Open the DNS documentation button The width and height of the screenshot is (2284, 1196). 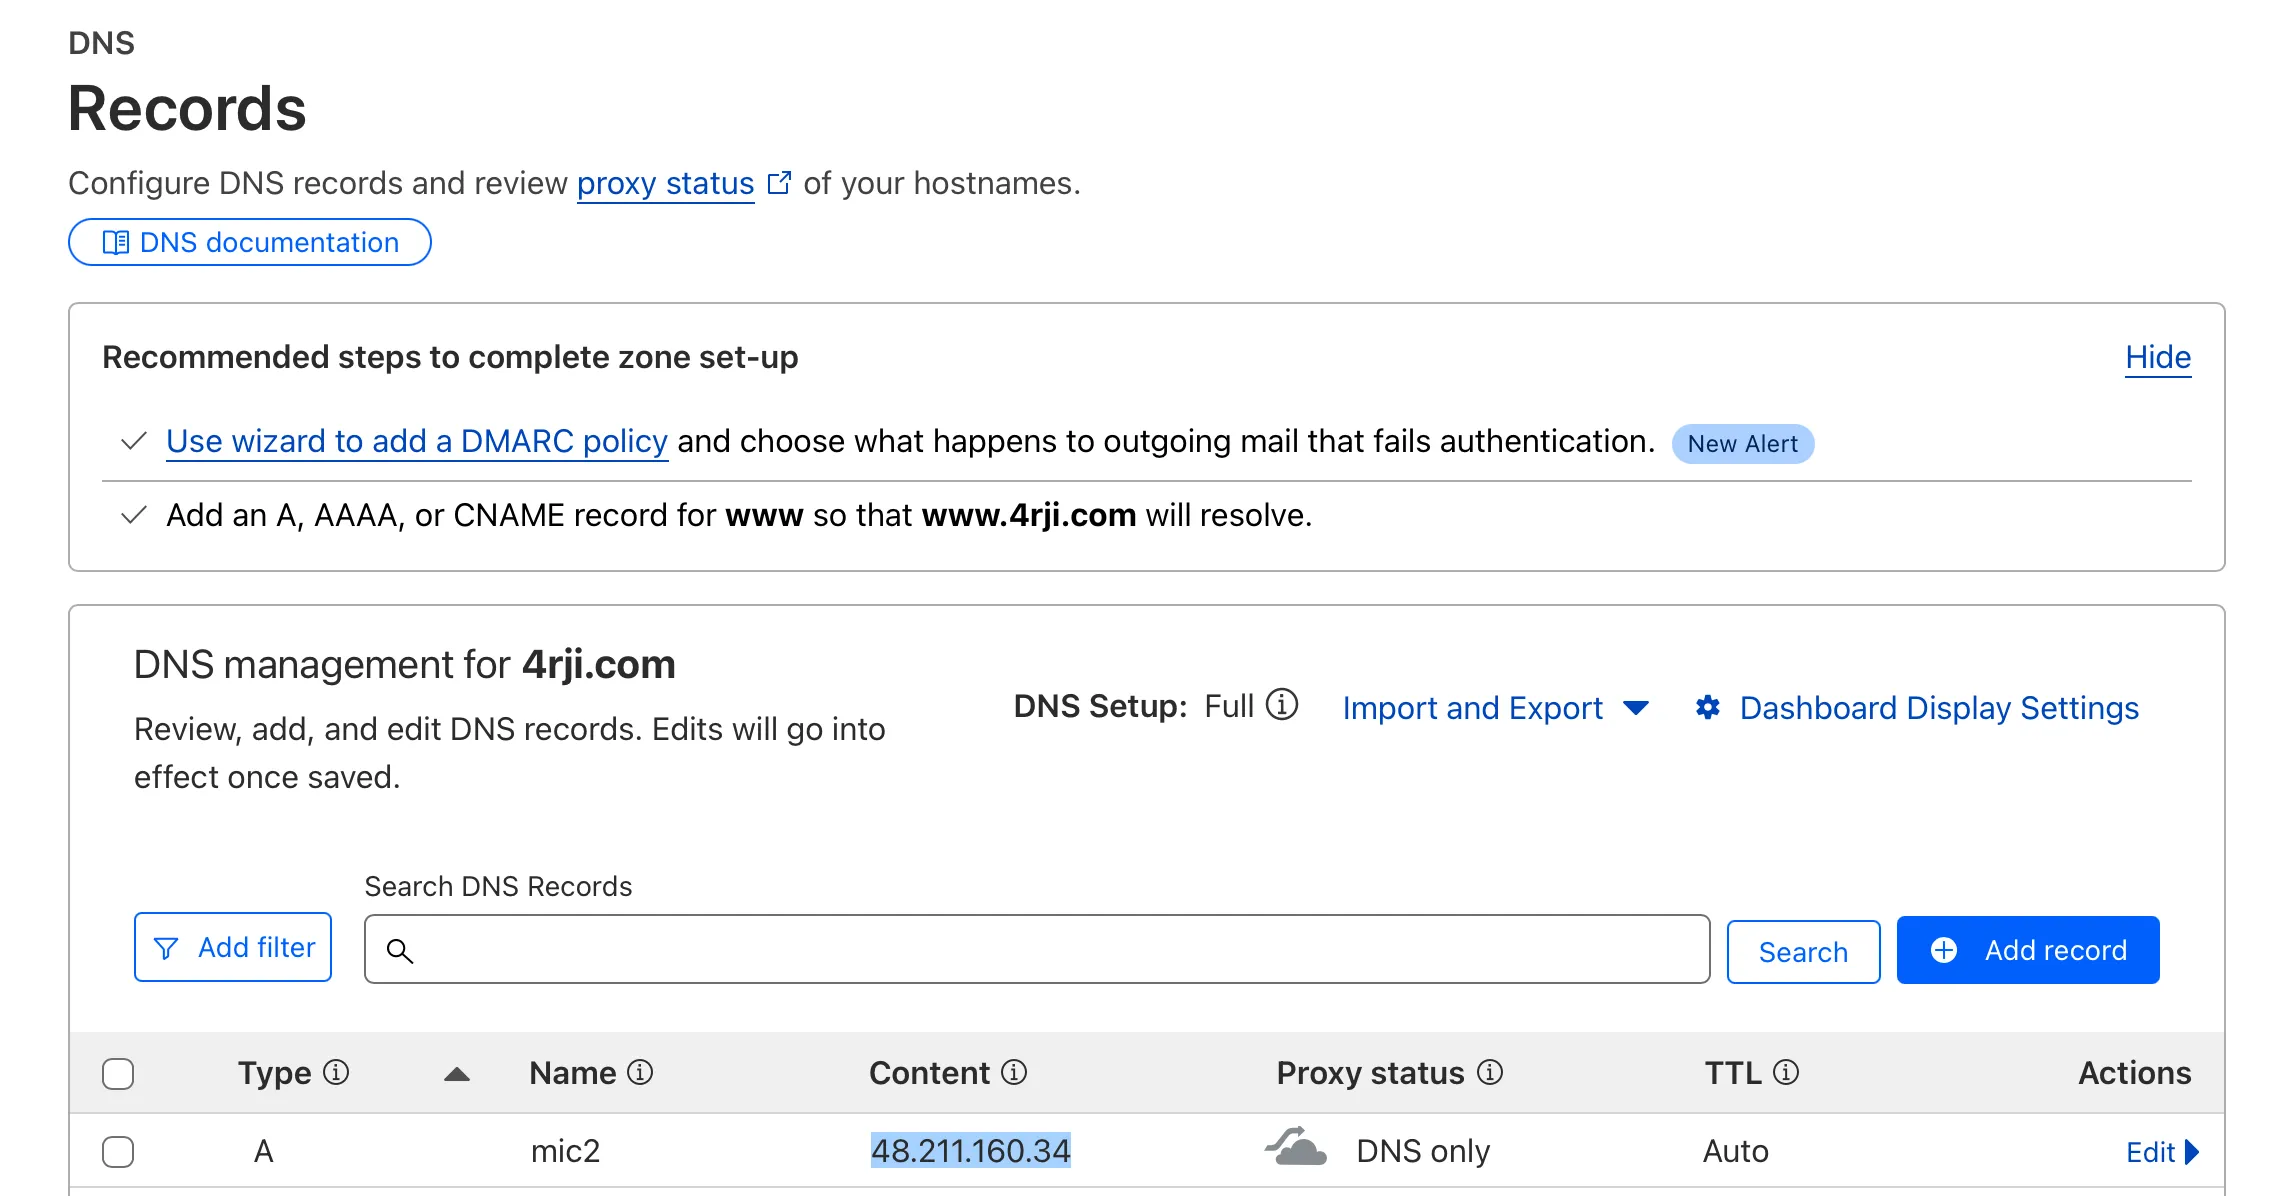point(250,242)
